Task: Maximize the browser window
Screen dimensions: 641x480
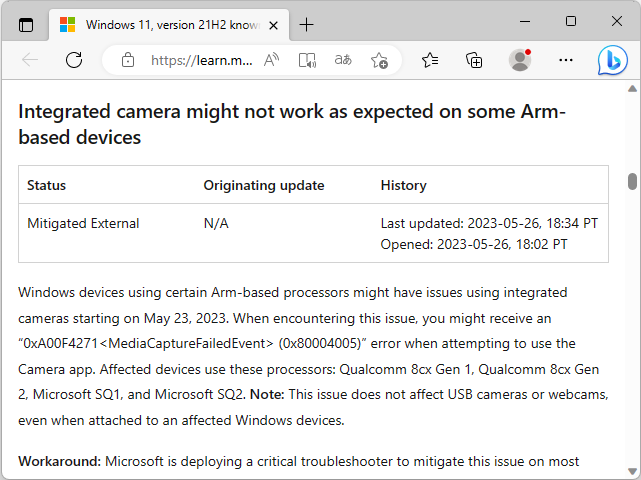Action: click(x=571, y=21)
